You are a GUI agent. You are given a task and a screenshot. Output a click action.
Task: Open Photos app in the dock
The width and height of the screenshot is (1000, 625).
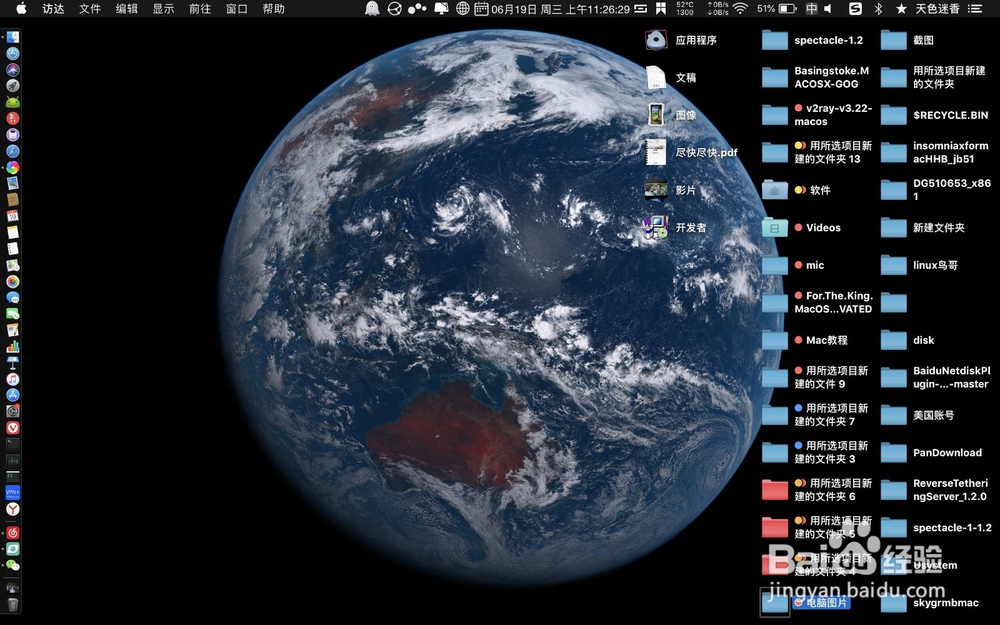click(13, 281)
